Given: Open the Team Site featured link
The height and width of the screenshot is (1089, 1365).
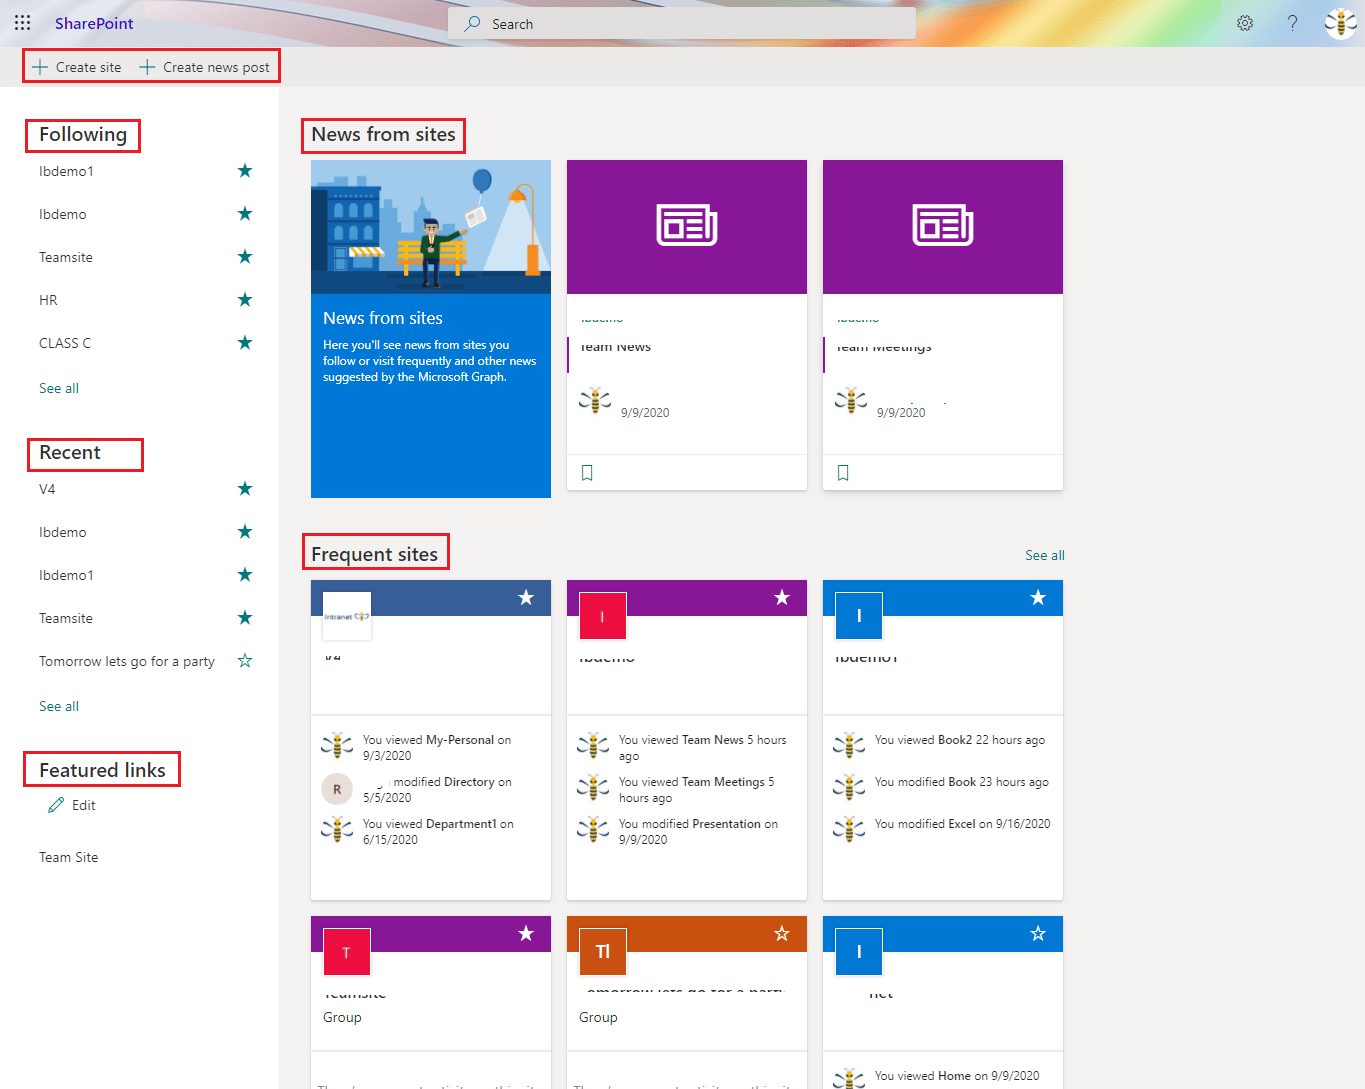Looking at the screenshot, I should coord(68,856).
